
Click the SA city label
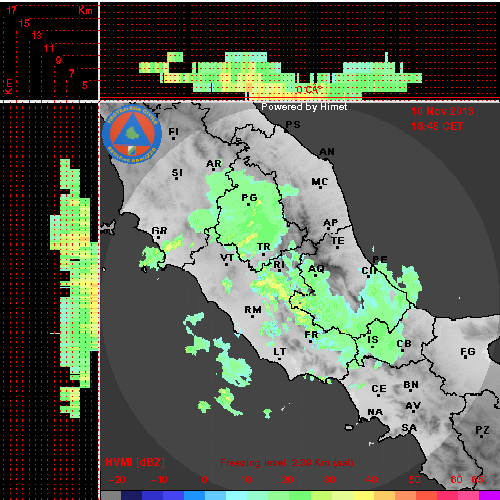coord(409,427)
